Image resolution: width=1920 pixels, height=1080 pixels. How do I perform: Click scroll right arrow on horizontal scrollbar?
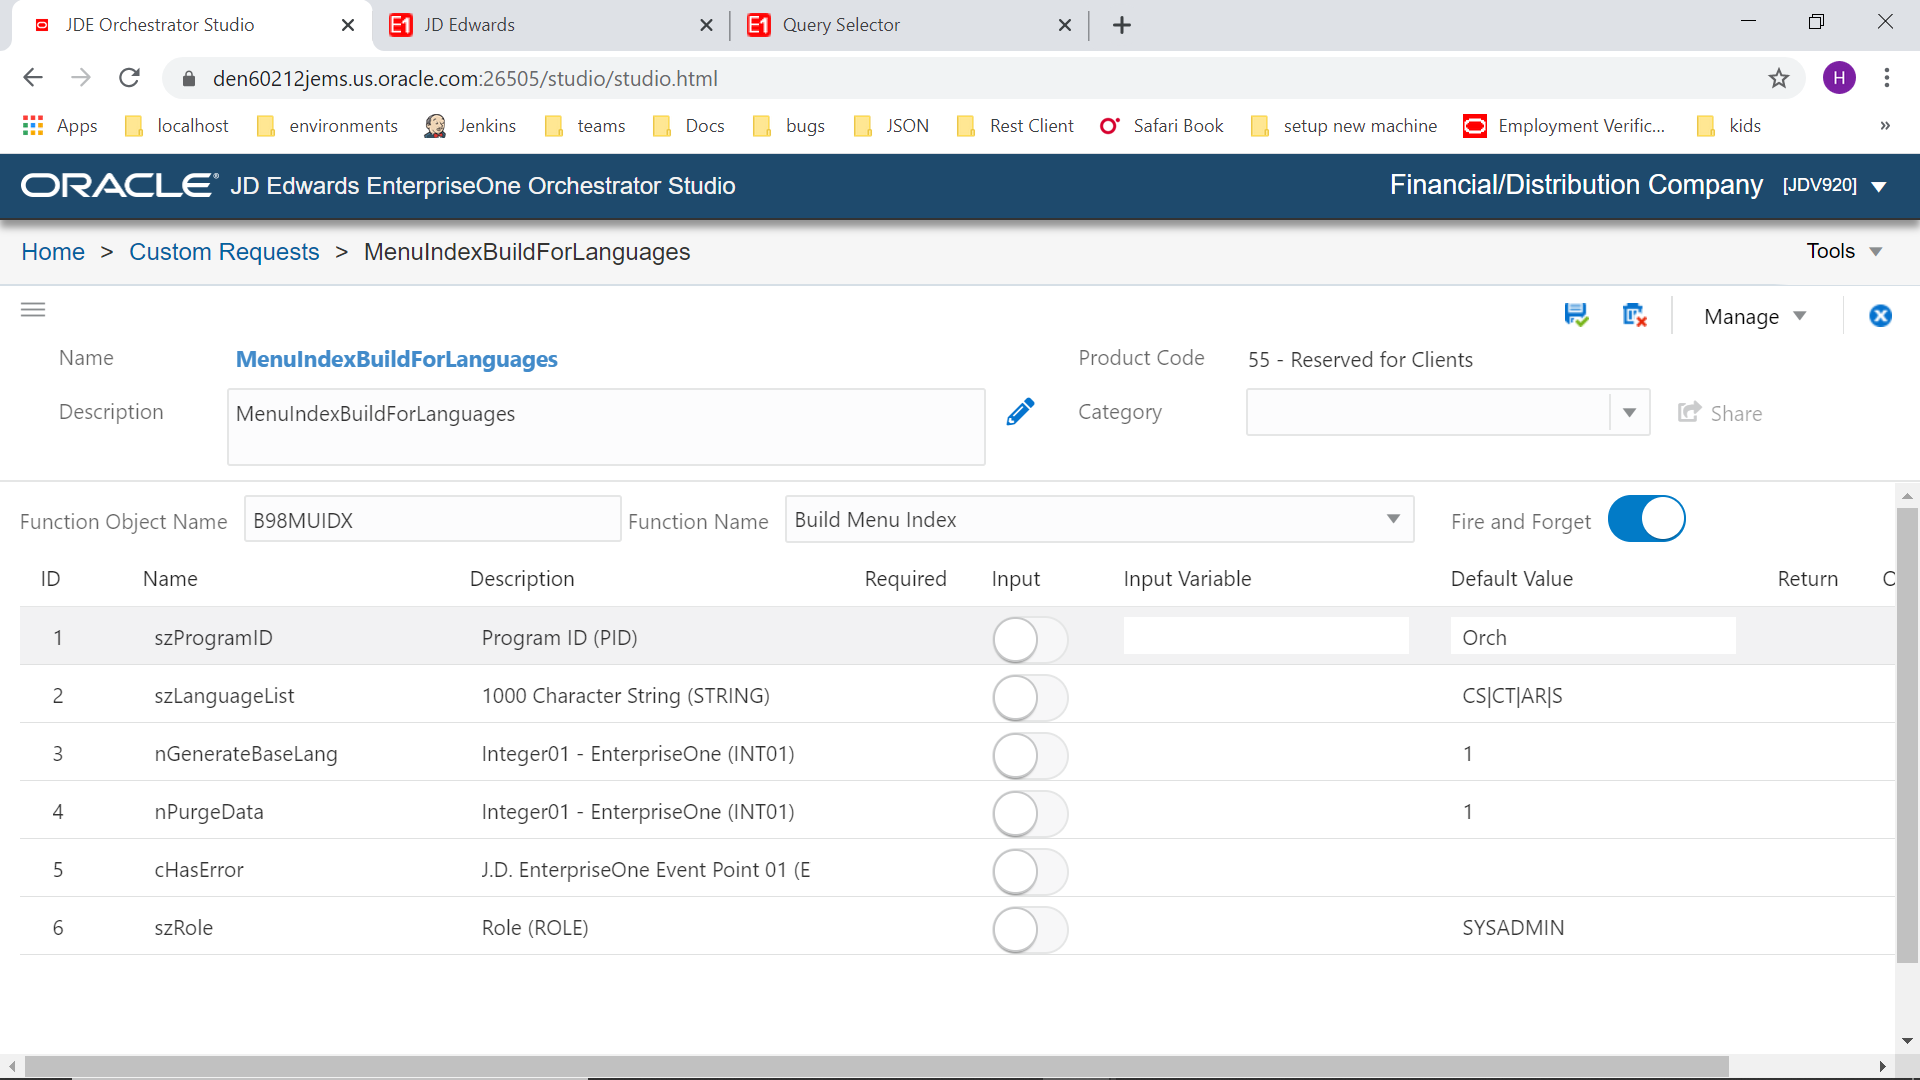pos(1883,1067)
